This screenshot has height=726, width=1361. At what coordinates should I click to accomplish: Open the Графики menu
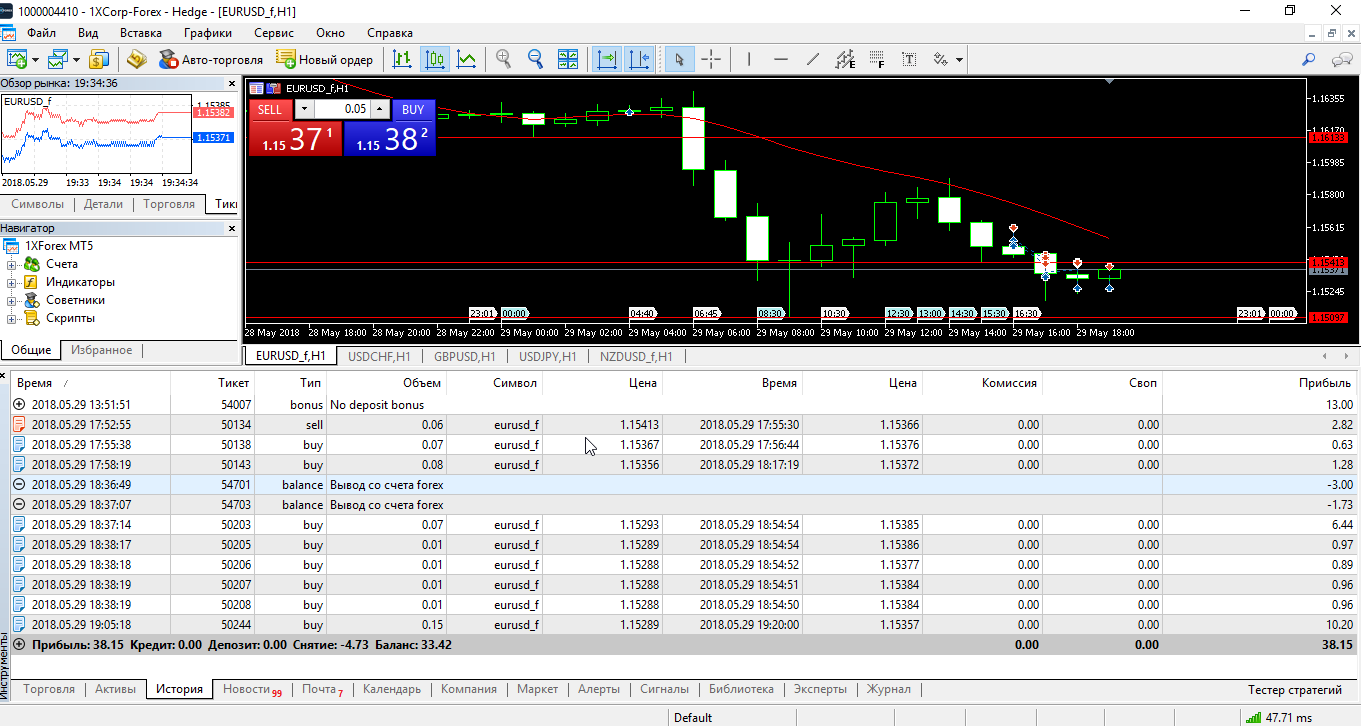pos(207,33)
